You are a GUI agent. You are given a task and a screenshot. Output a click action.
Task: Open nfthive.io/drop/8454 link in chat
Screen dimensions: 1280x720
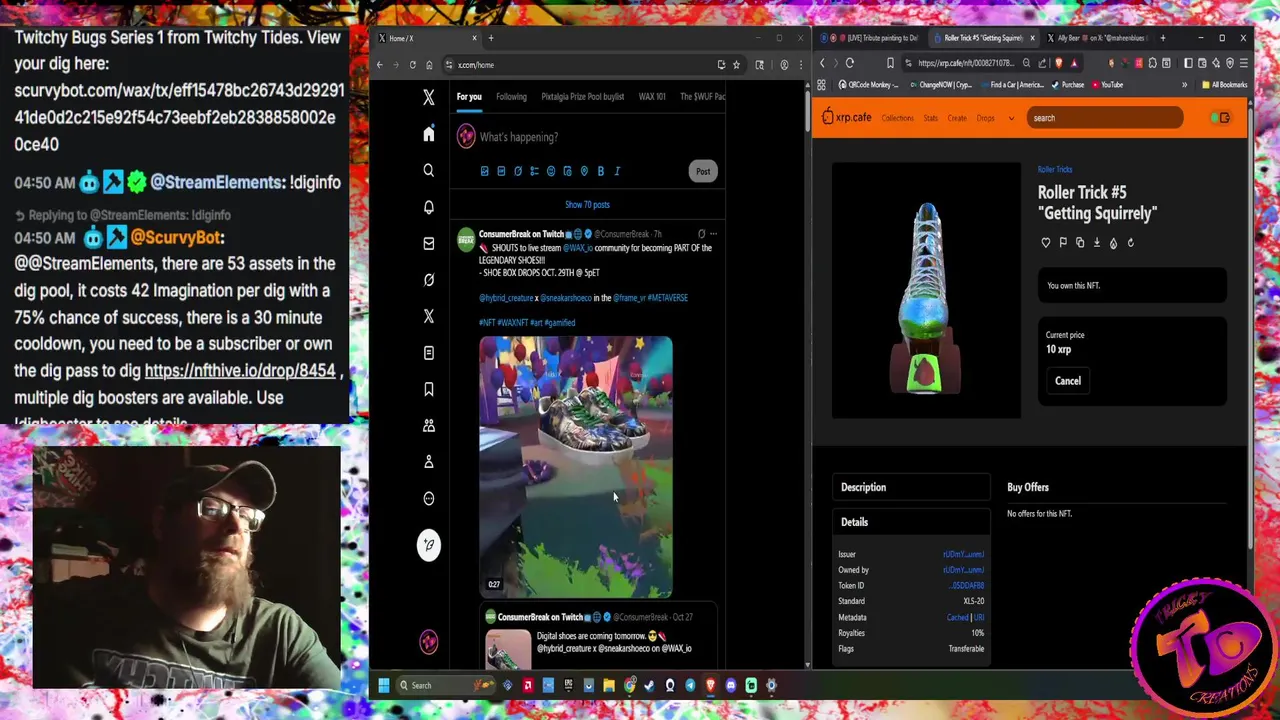tap(240, 371)
